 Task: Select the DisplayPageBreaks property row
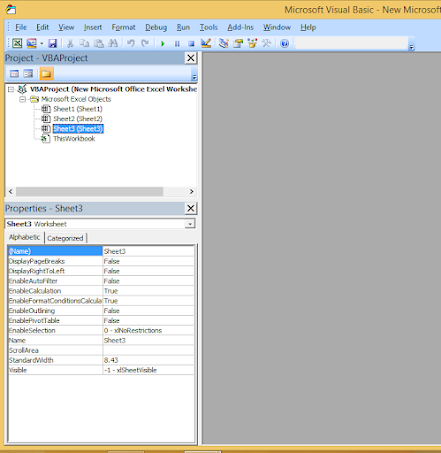(x=101, y=261)
